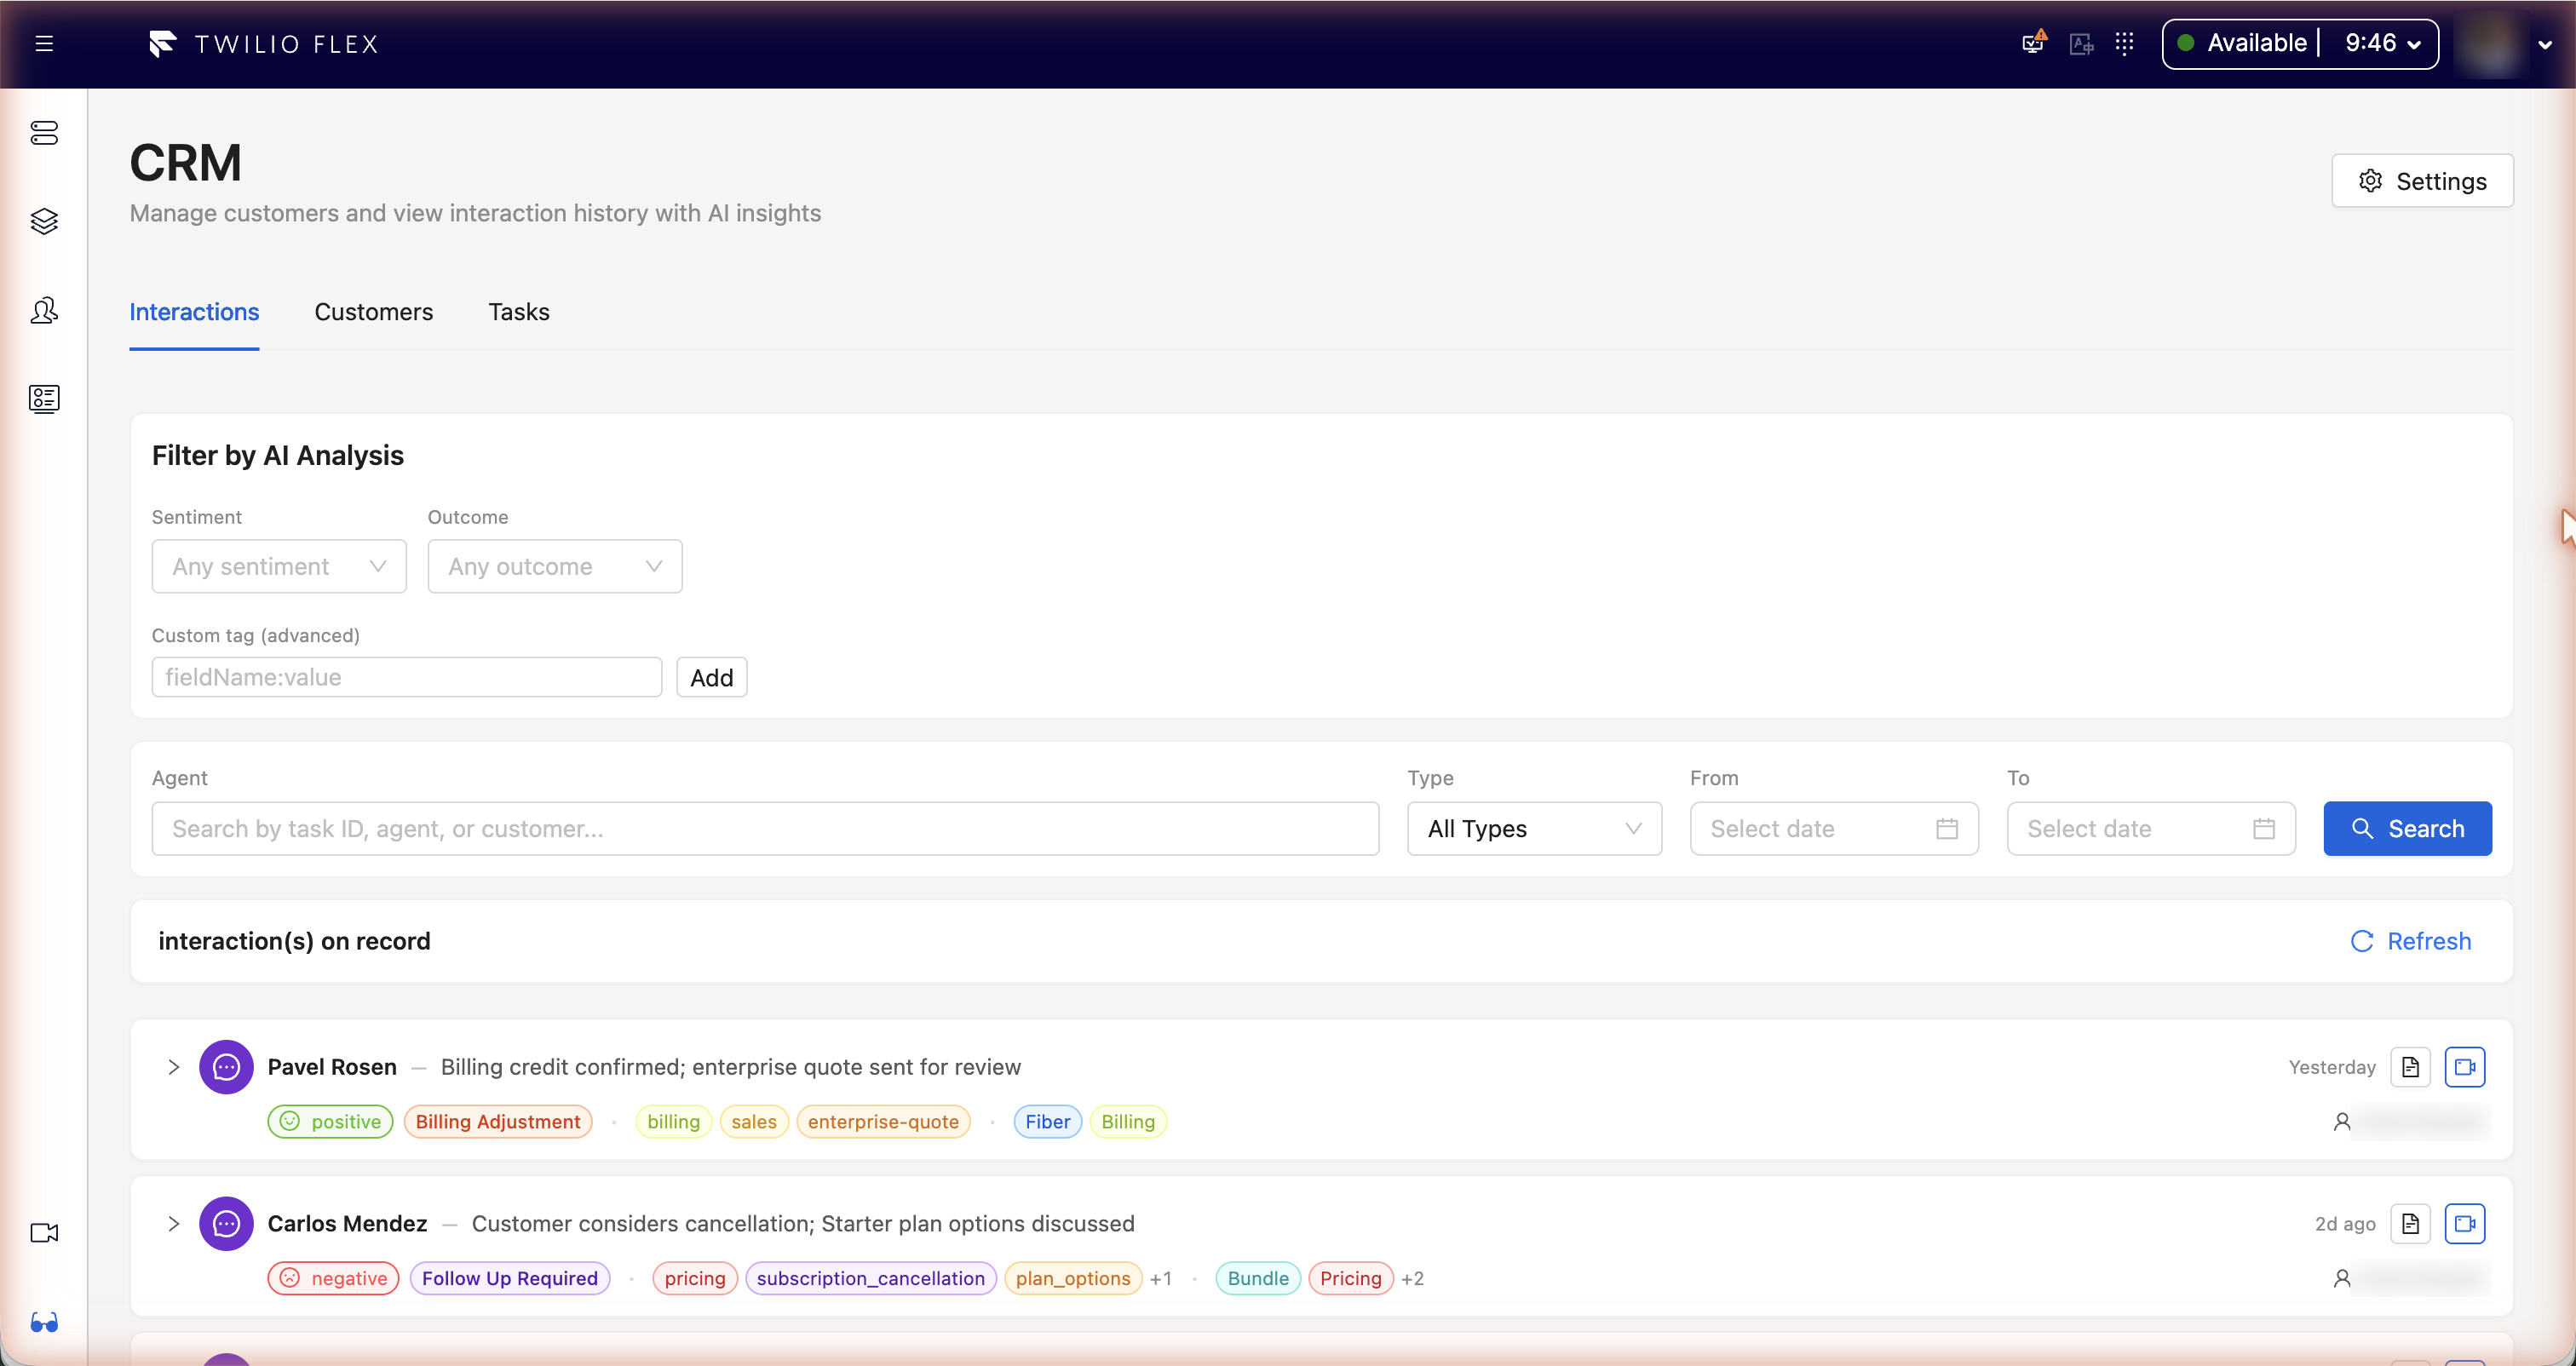
Task: Open video recording icon for Pavel Rosen
Action: coord(2465,1066)
